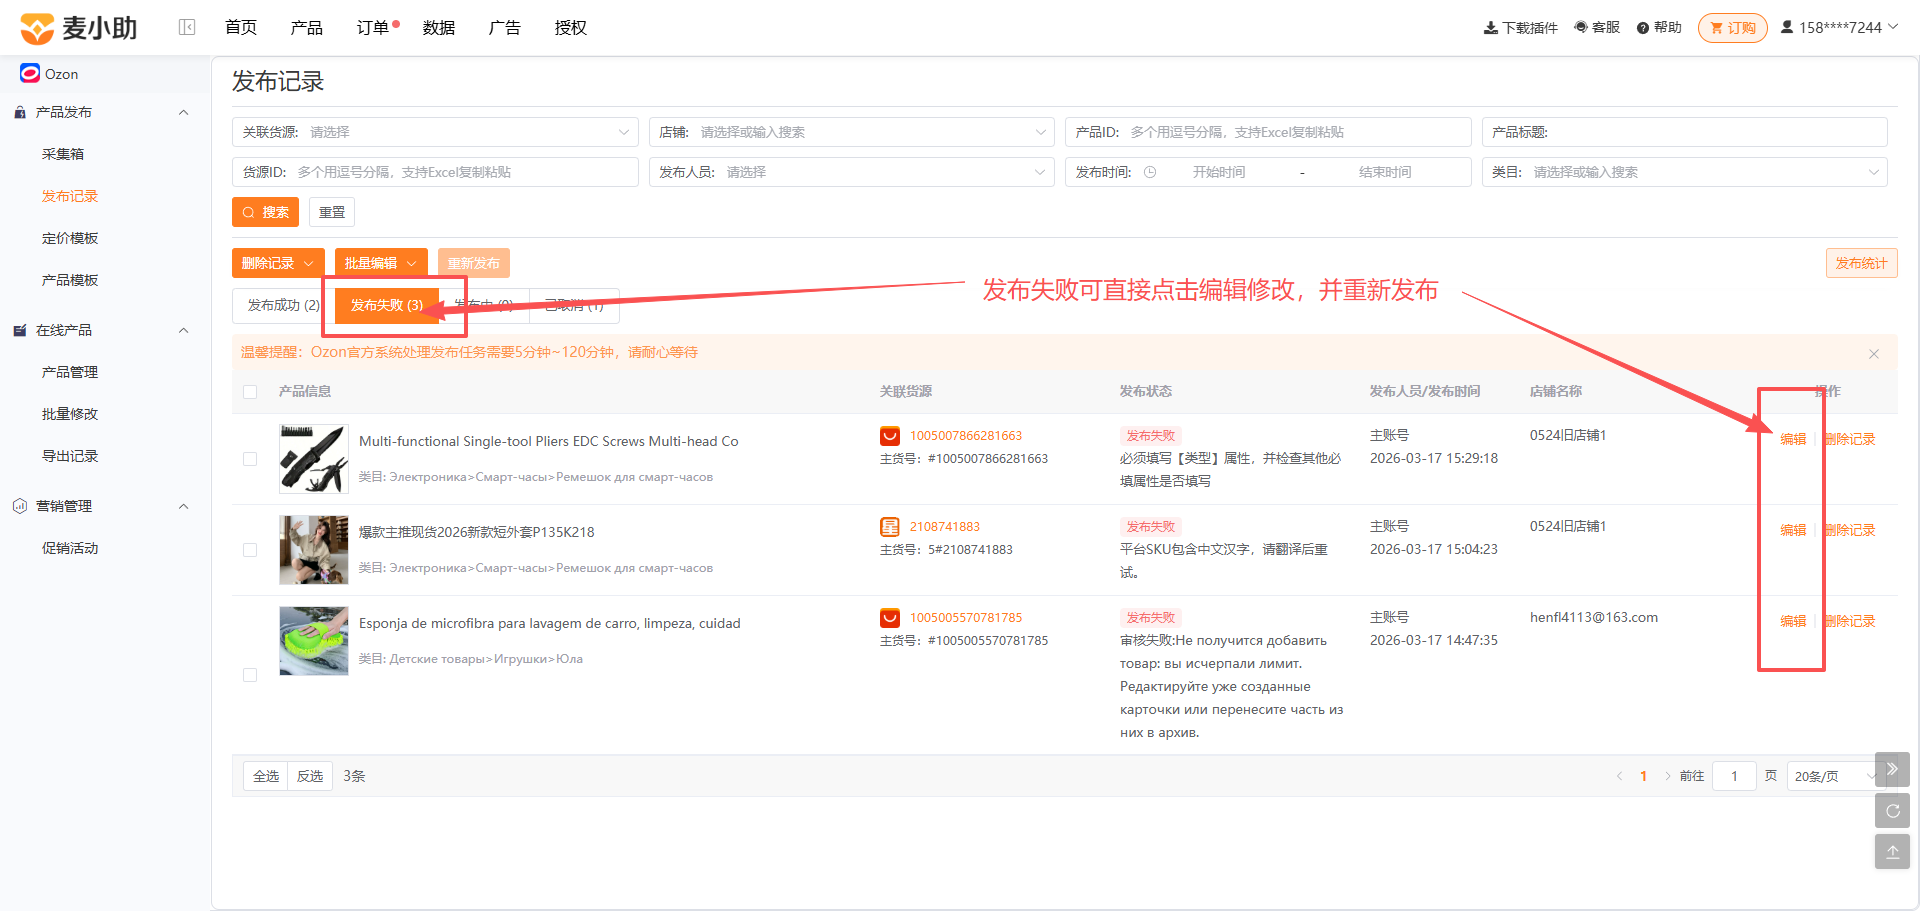
Task: Close the Ozon warm reminder banner
Action: 1874,353
